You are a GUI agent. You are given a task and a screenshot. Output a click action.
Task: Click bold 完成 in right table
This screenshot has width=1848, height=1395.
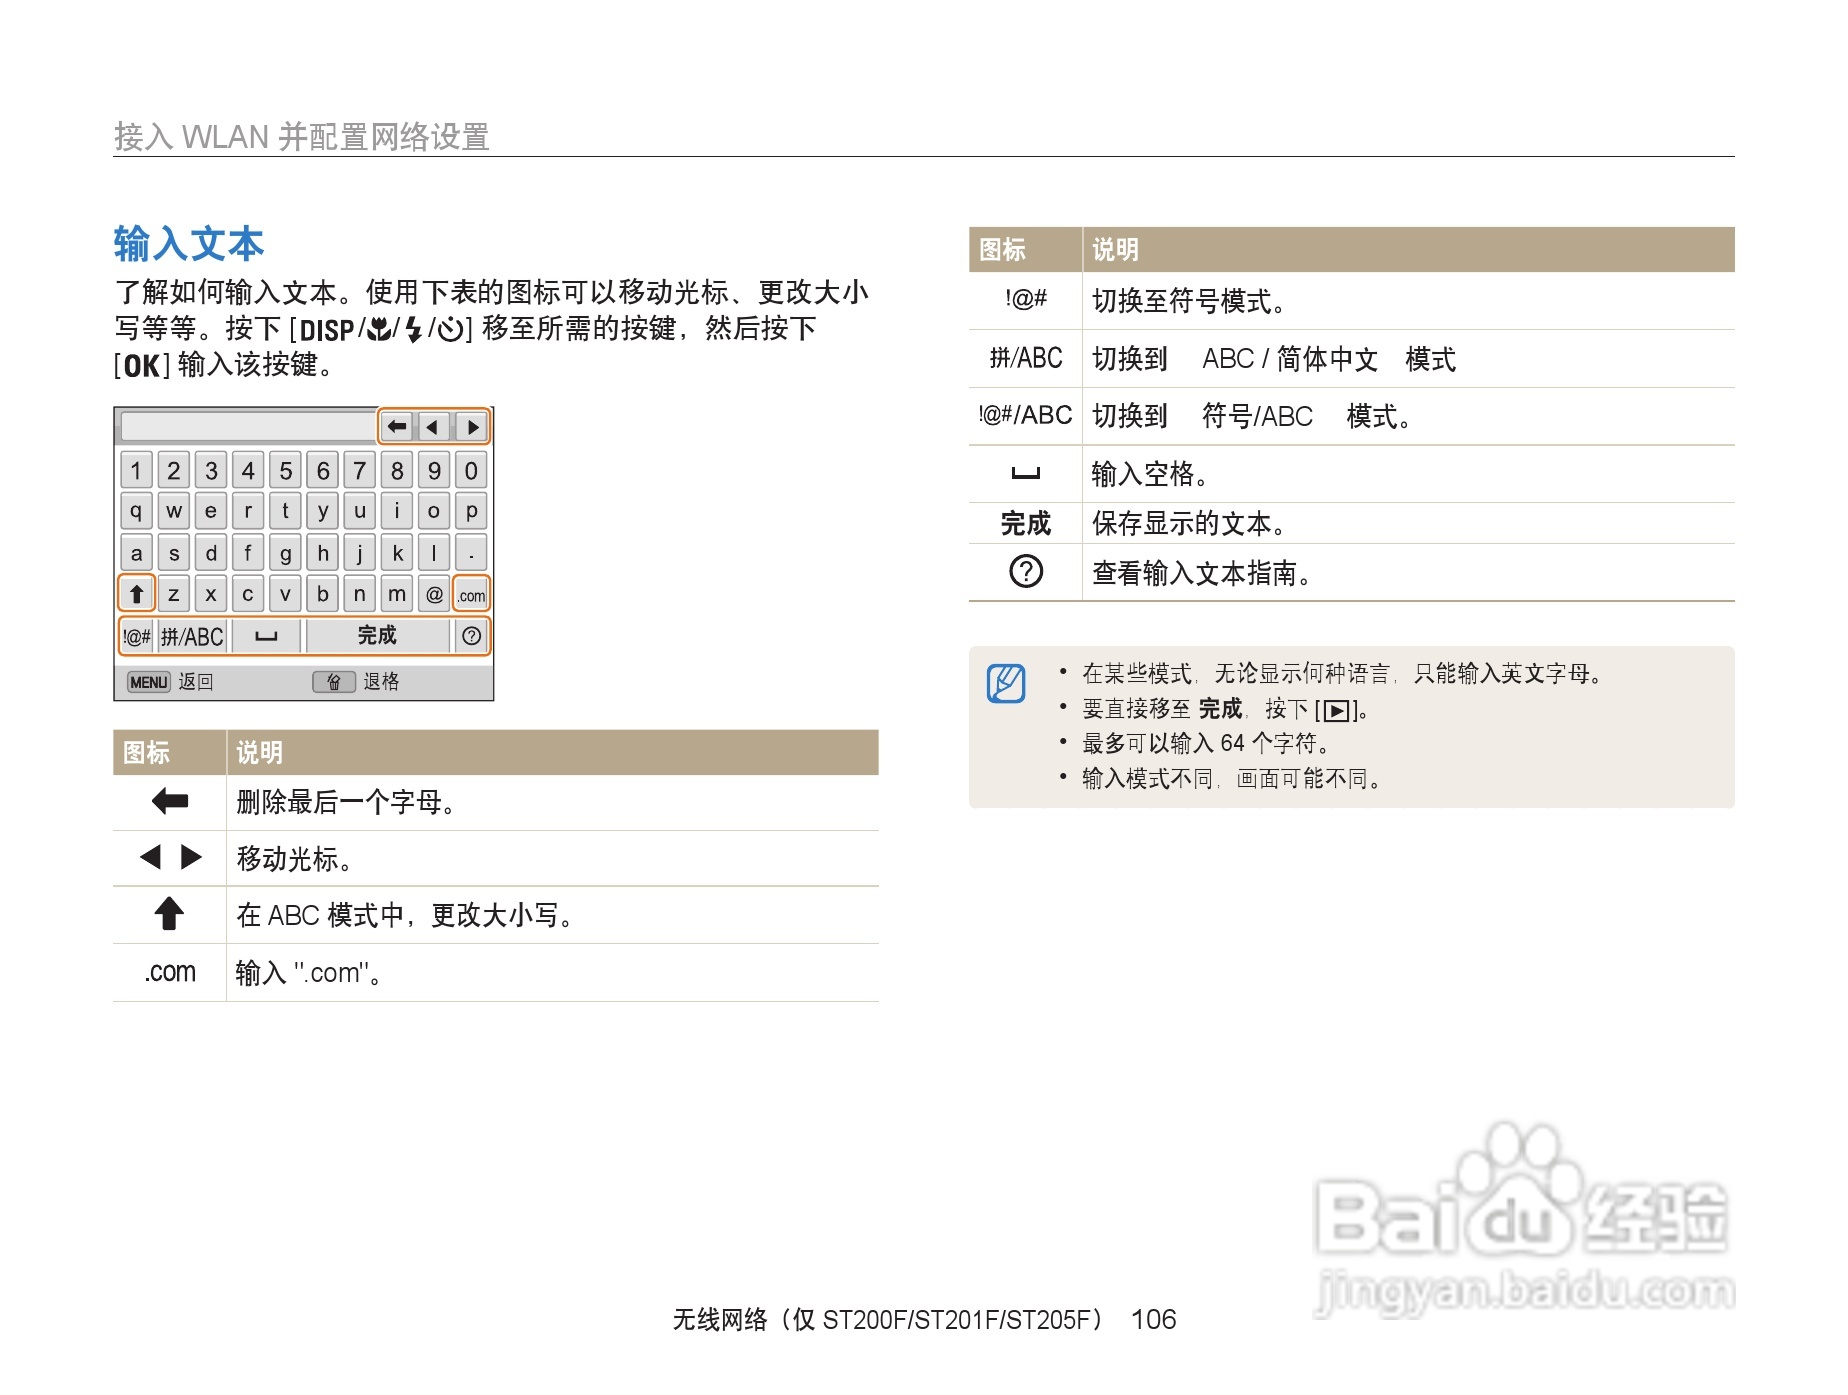(1026, 523)
